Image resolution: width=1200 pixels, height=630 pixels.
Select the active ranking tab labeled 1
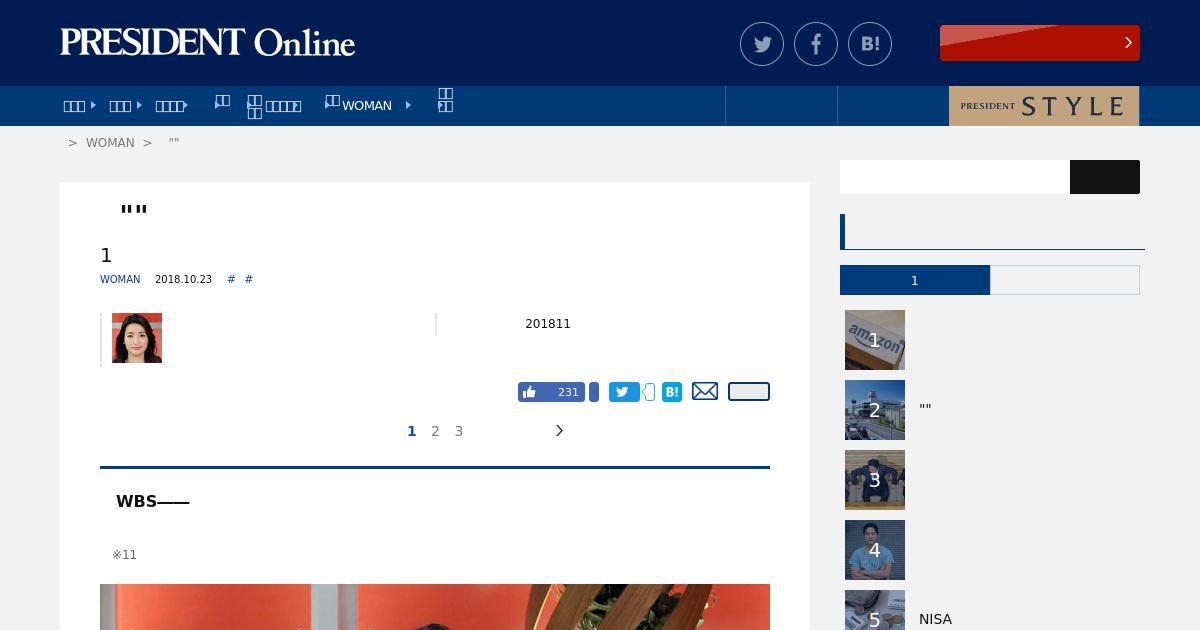[x=915, y=280]
